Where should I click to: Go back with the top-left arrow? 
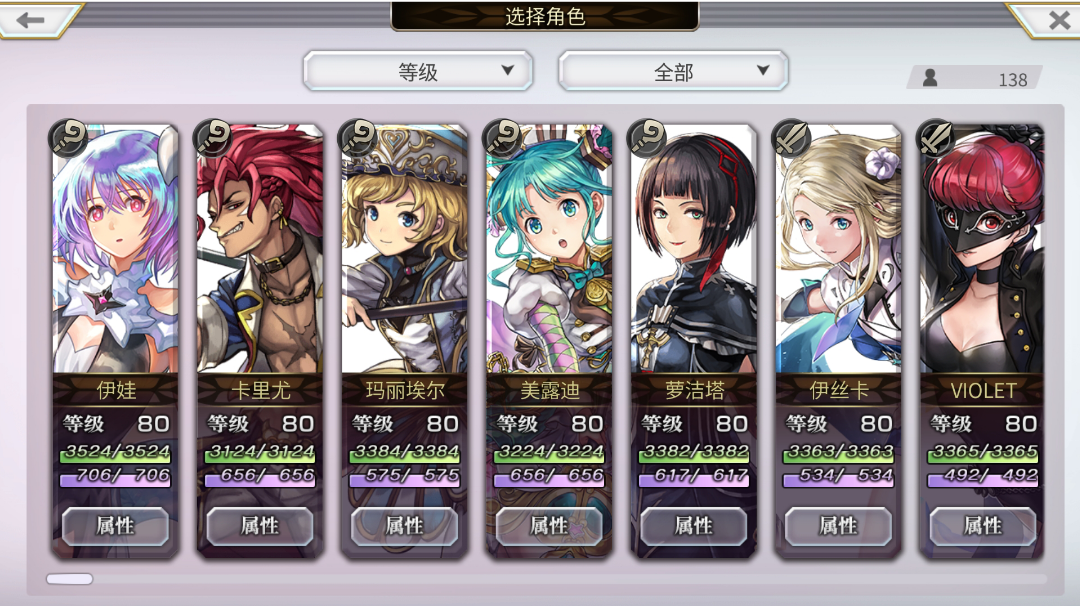(31, 19)
